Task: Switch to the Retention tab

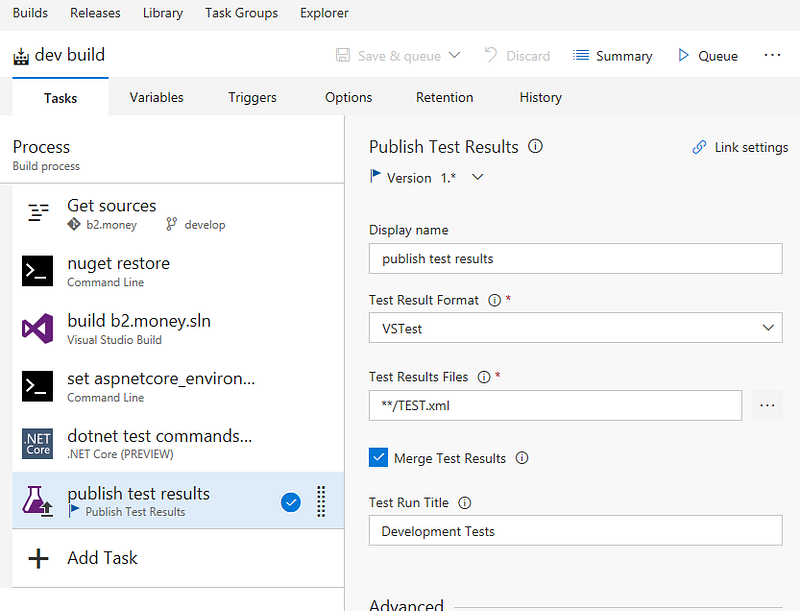Action: tap(444, 97)
